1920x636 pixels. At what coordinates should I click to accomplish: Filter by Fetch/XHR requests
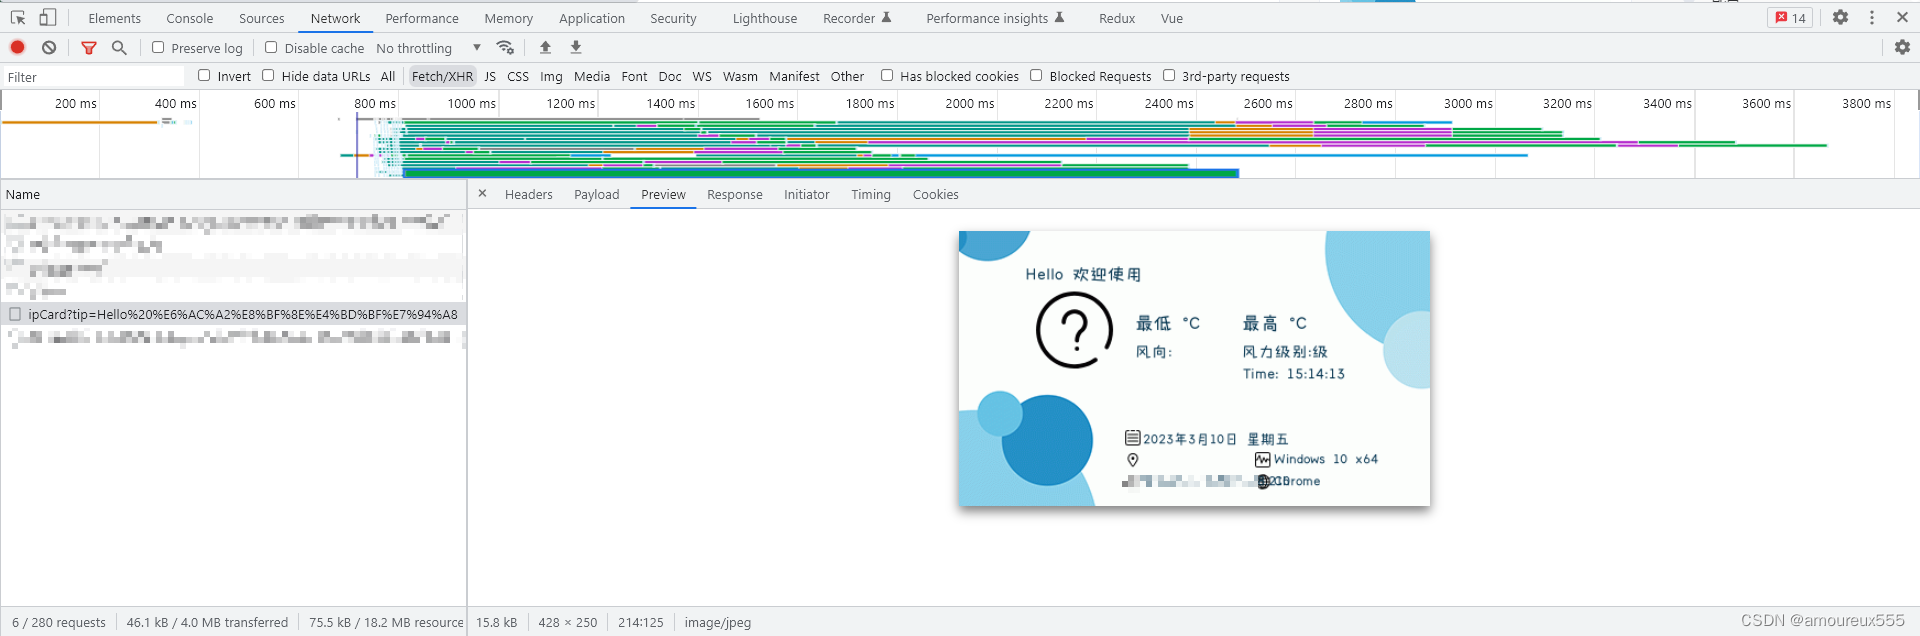(442, 76)
